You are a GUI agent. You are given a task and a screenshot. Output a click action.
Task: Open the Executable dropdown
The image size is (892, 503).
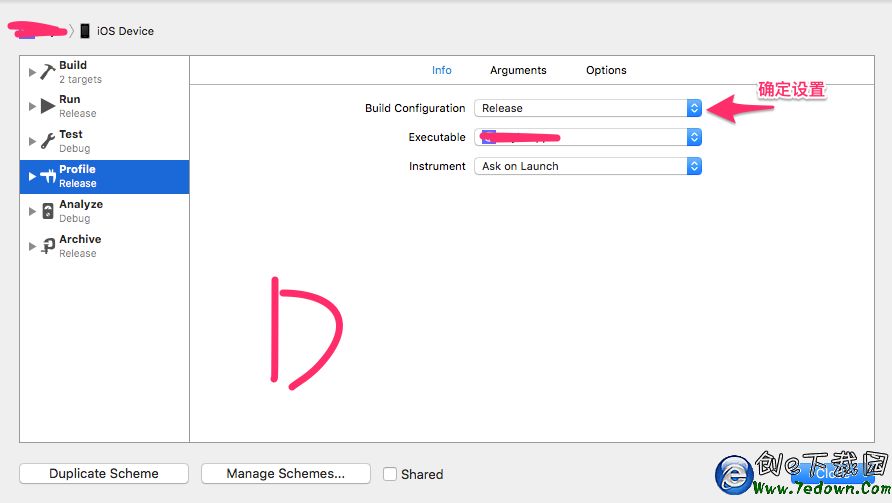(588, 137)
